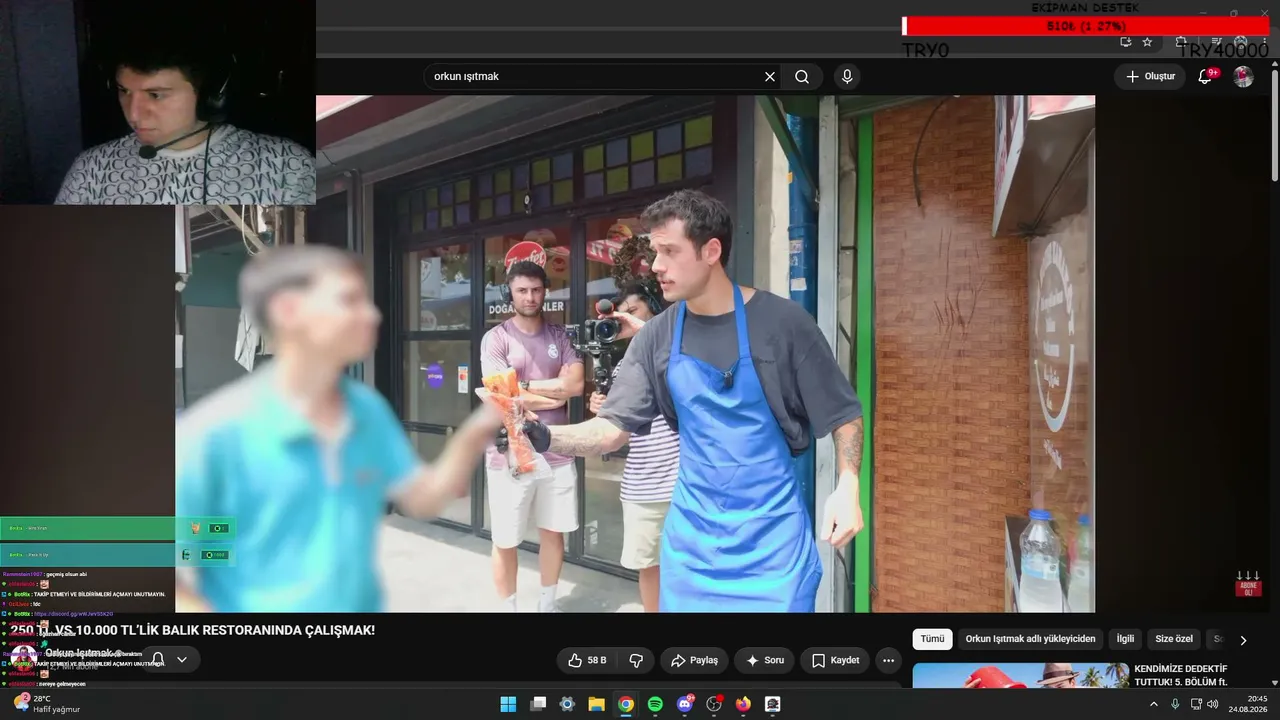
Task: Select the İlgili filter chip
Action: [1125, 639]
